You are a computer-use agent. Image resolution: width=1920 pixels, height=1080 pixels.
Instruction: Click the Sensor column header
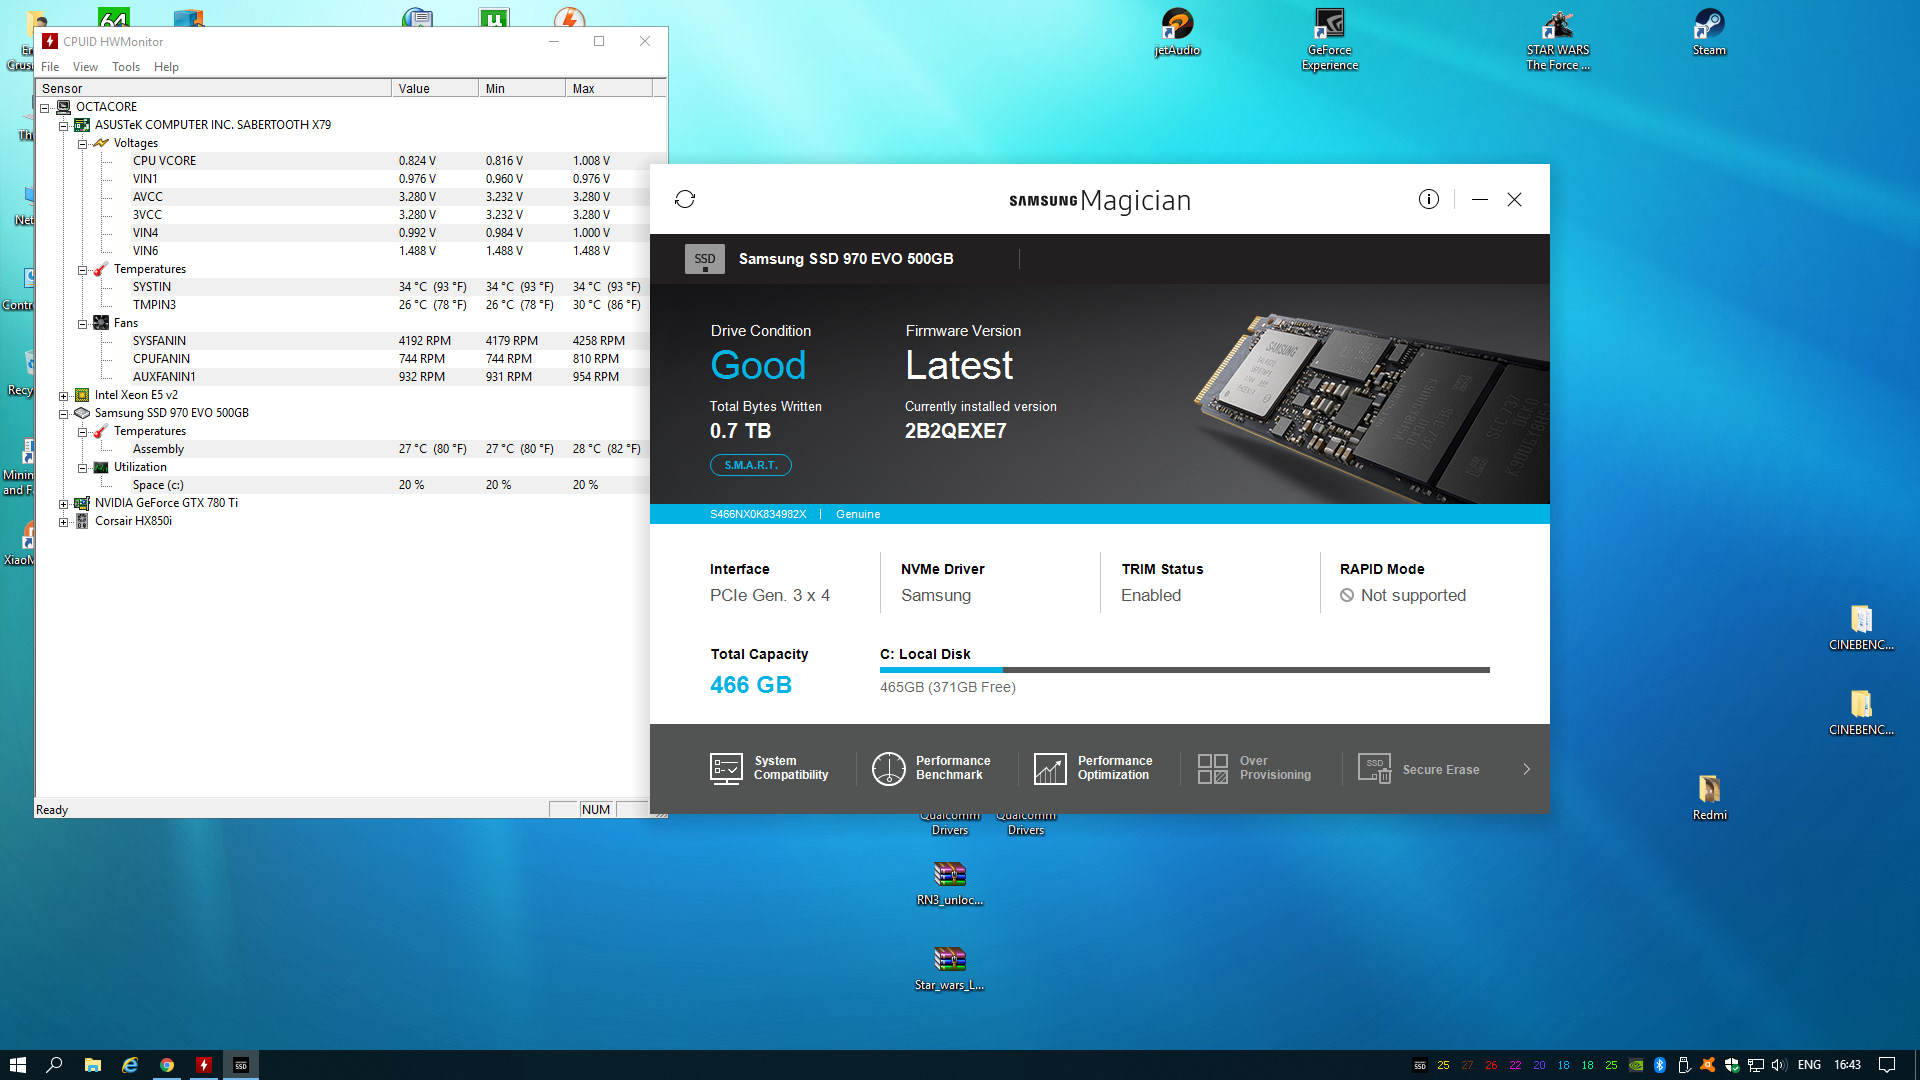pos(214,88)
